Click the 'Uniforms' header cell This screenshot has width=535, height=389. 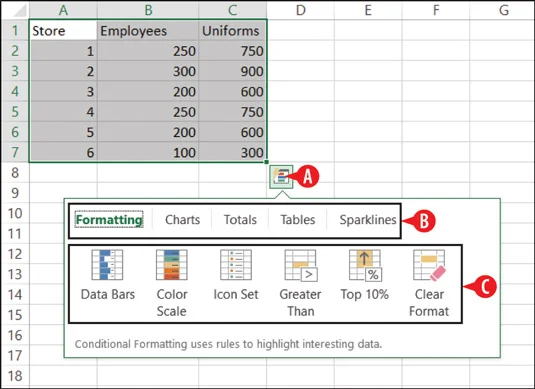coord(233,30)
